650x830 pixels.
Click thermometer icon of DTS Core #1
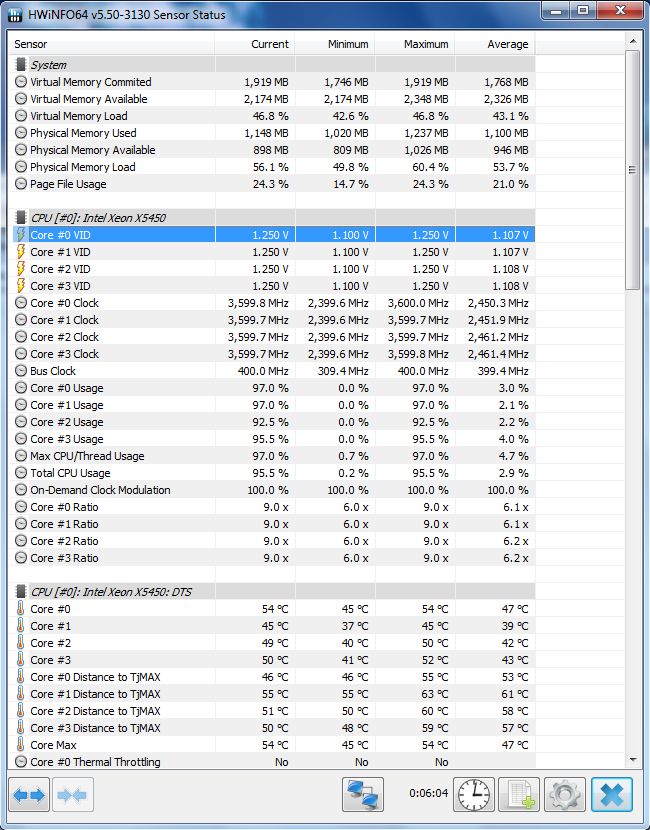click(x=21, y=625)
